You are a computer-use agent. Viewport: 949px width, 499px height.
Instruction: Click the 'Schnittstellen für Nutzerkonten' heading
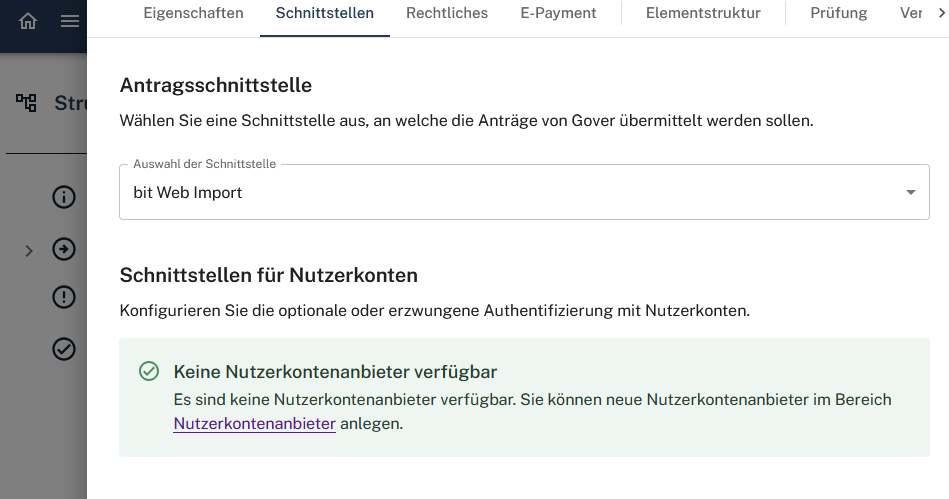269,276
